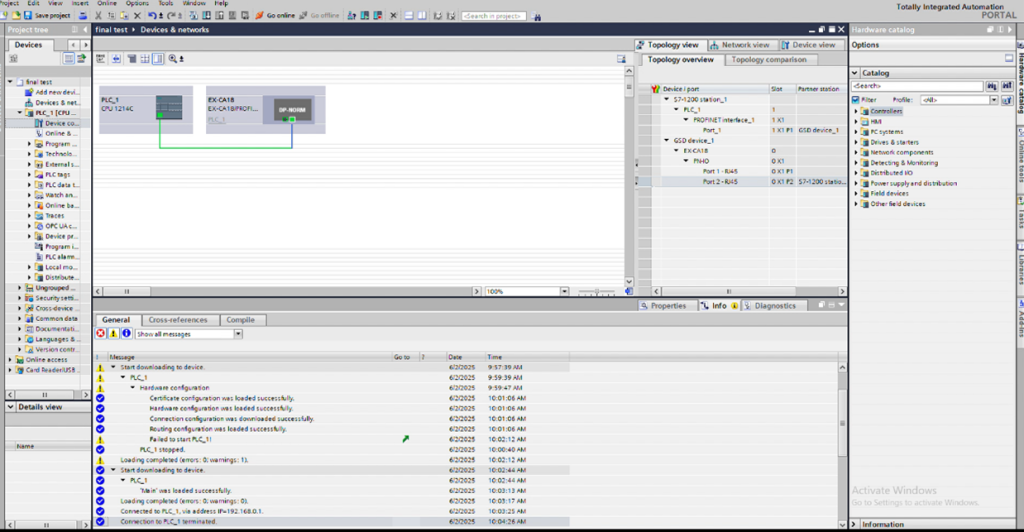
Task: Expand the Drives & starters catalog folder
Action: coord(856,142)
